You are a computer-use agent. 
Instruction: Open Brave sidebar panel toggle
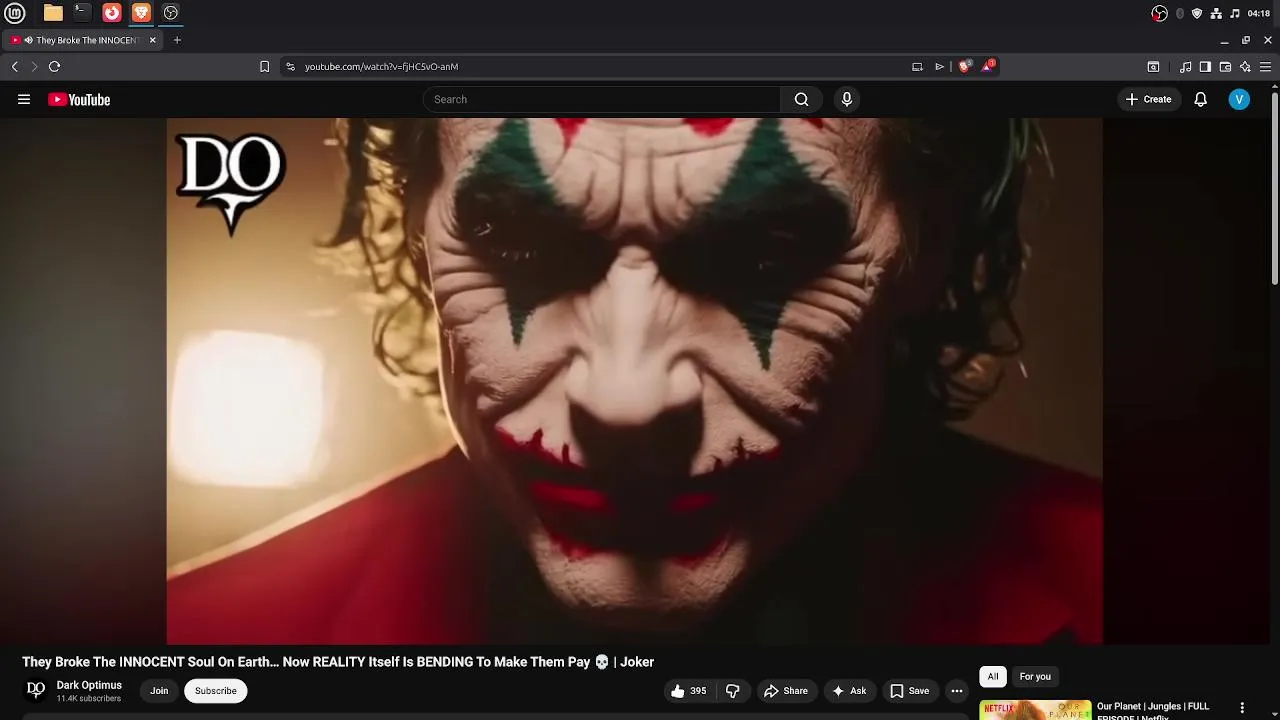1205,66
